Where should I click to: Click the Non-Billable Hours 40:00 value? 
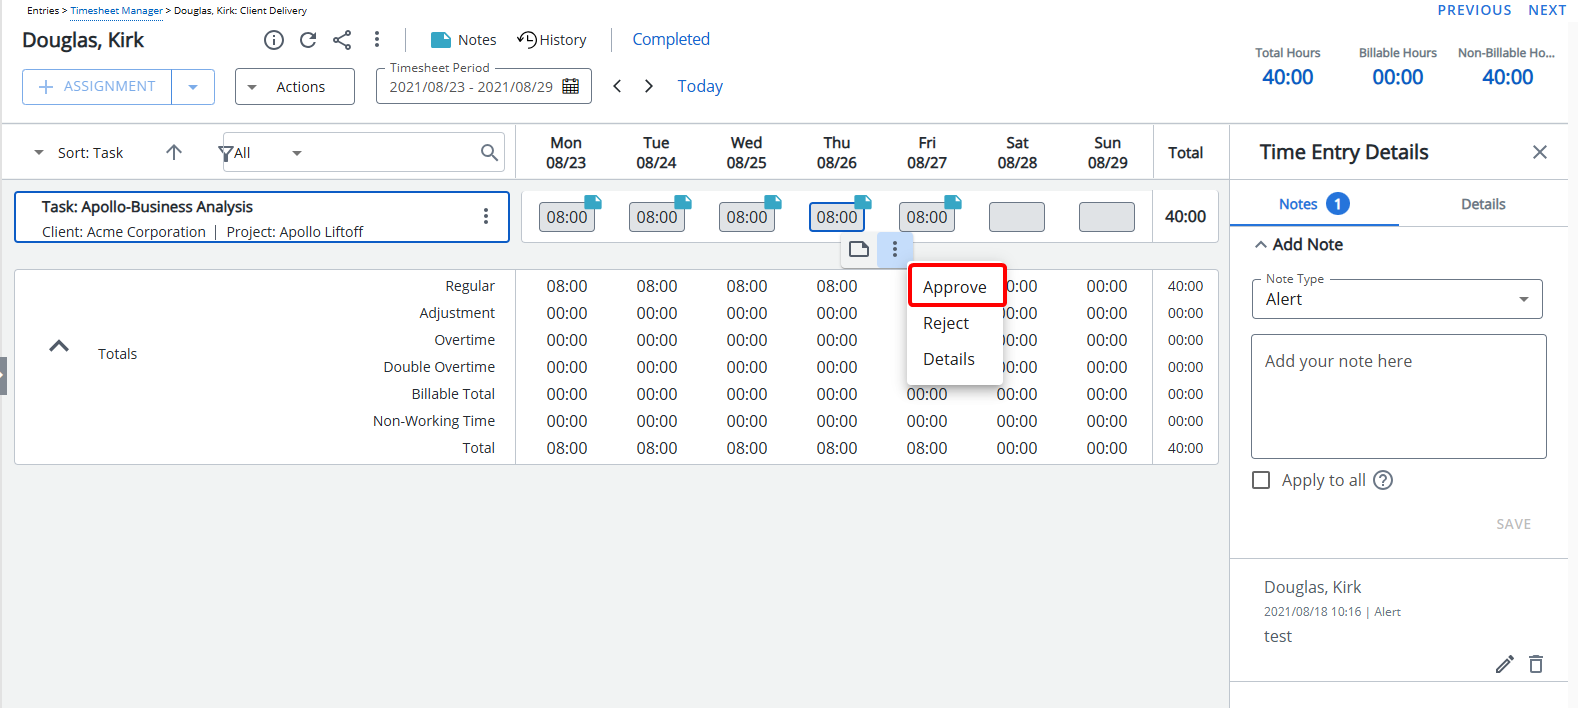coord(1508,77)
